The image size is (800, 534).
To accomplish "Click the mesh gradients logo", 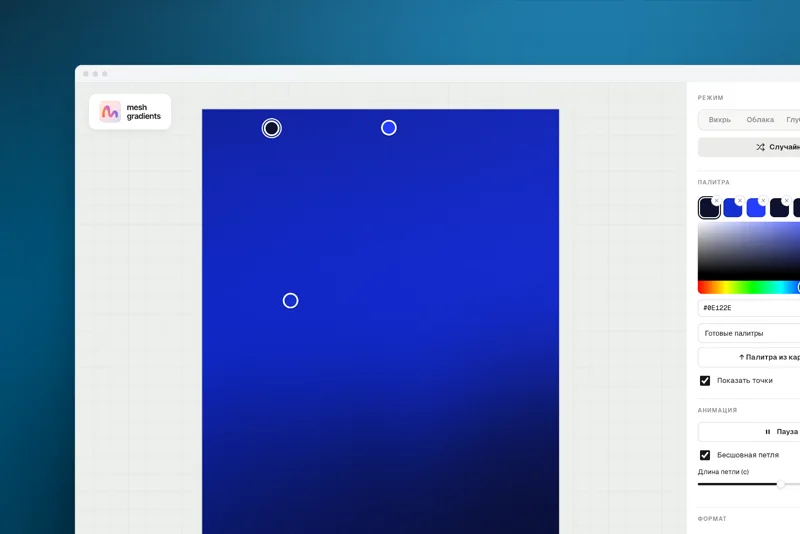I will tap(130, 112).
